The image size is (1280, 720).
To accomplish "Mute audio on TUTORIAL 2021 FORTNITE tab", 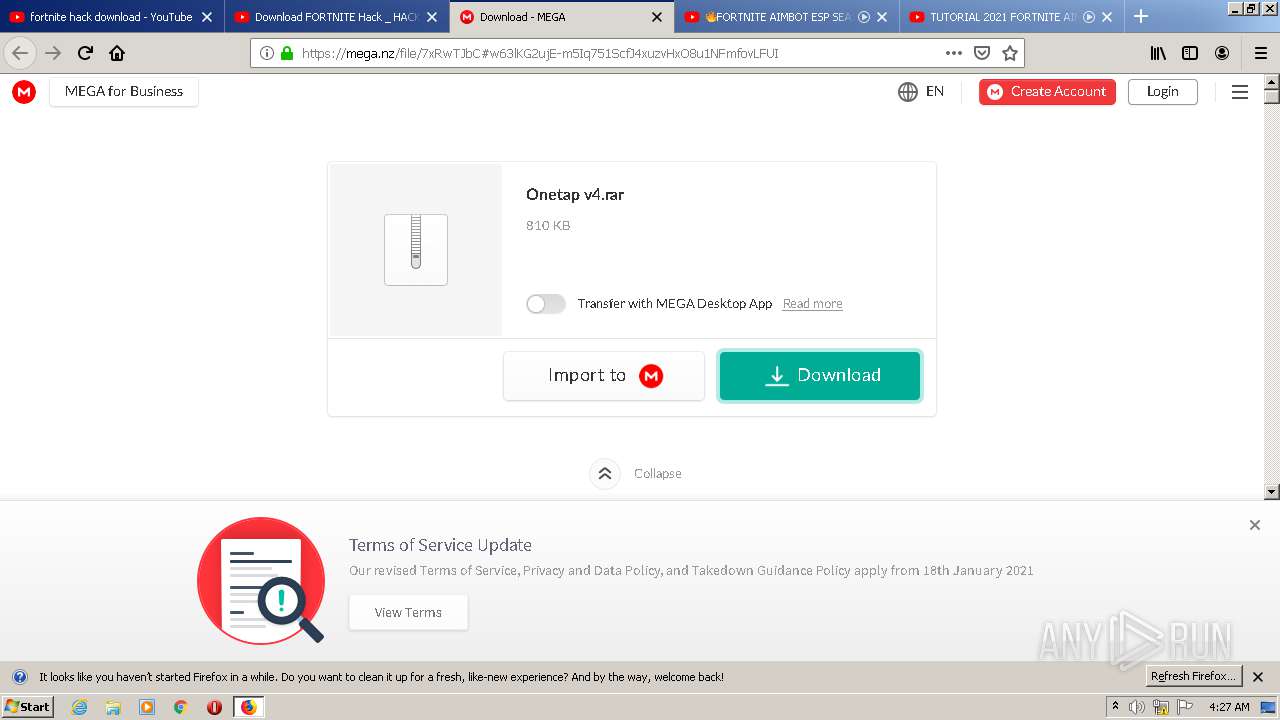I will 1089,17.
